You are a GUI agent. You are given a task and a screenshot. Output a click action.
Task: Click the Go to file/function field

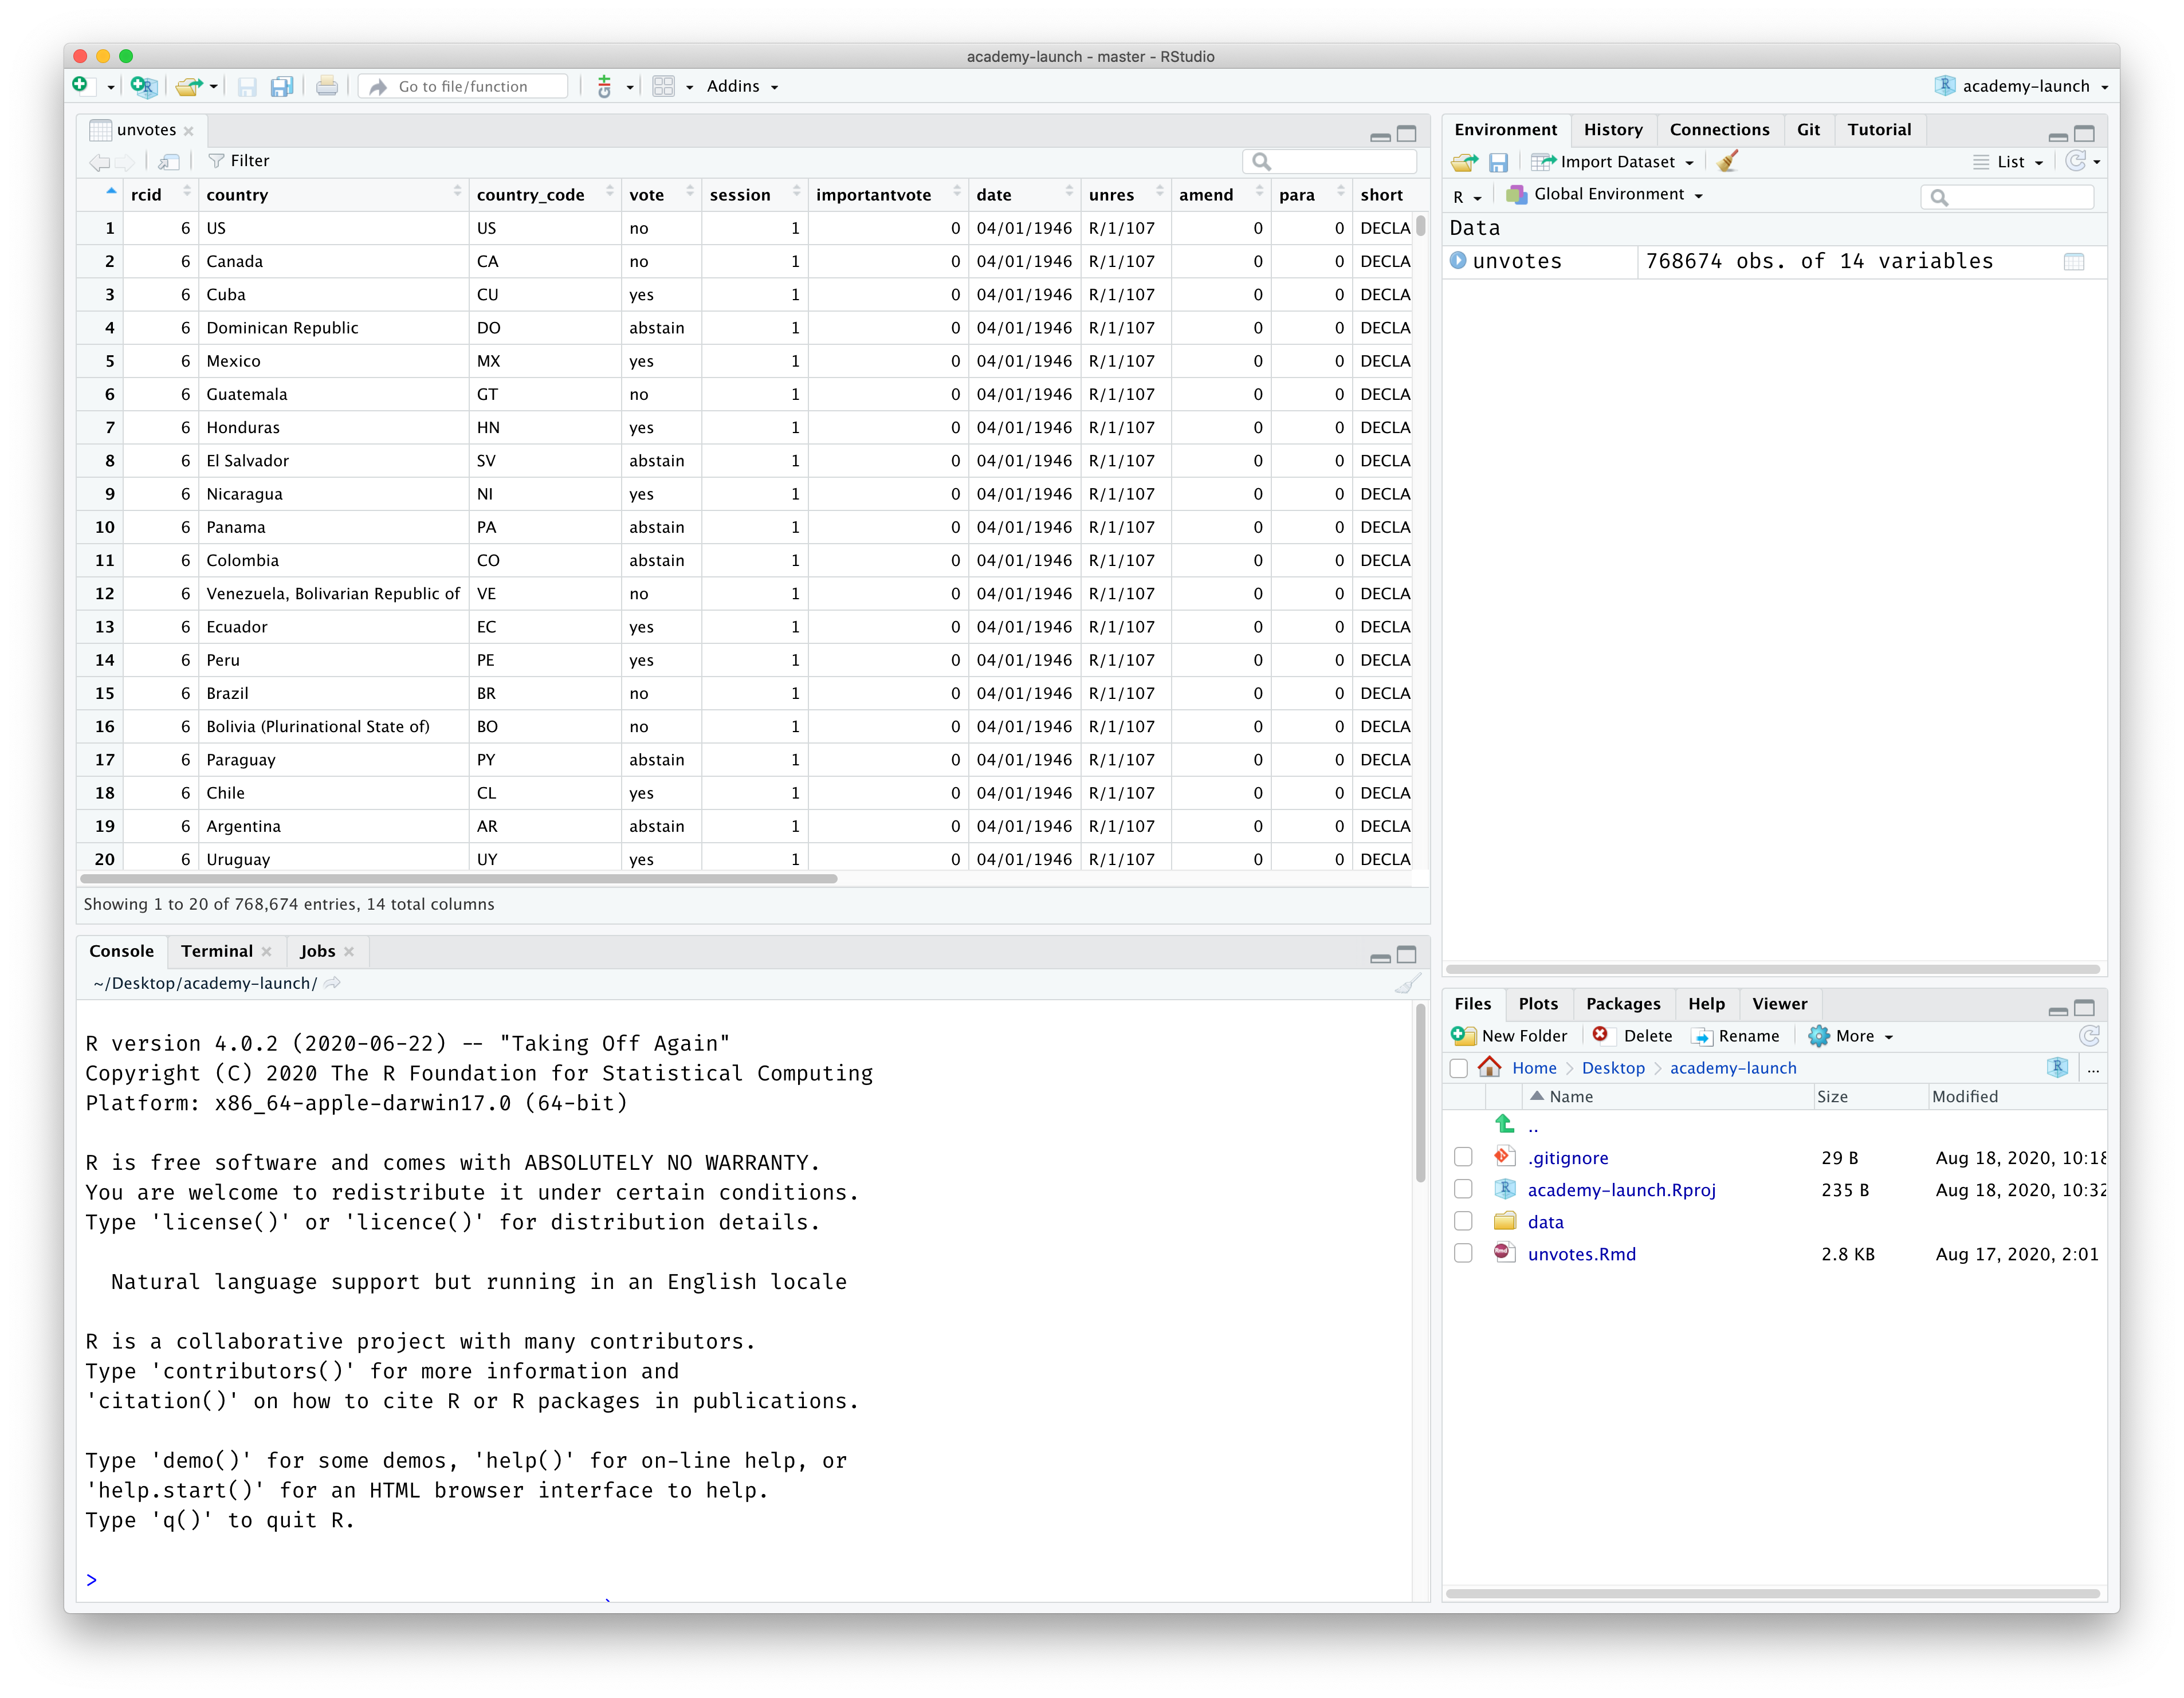point(463,86)
